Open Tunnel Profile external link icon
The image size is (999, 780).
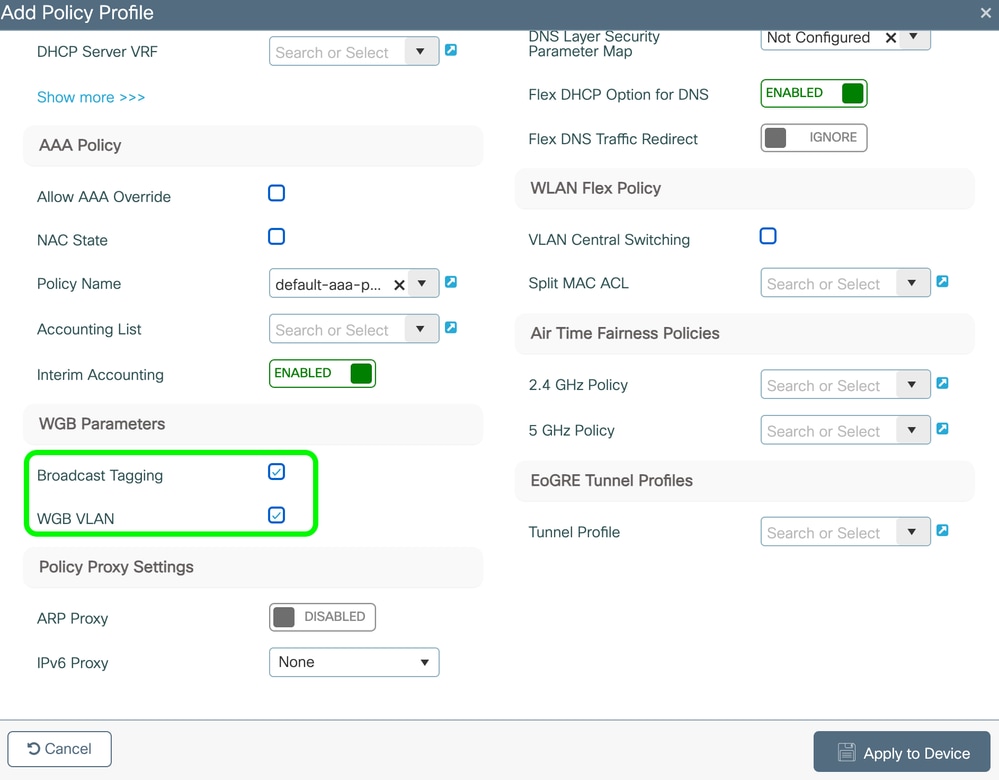coord(942,530)
